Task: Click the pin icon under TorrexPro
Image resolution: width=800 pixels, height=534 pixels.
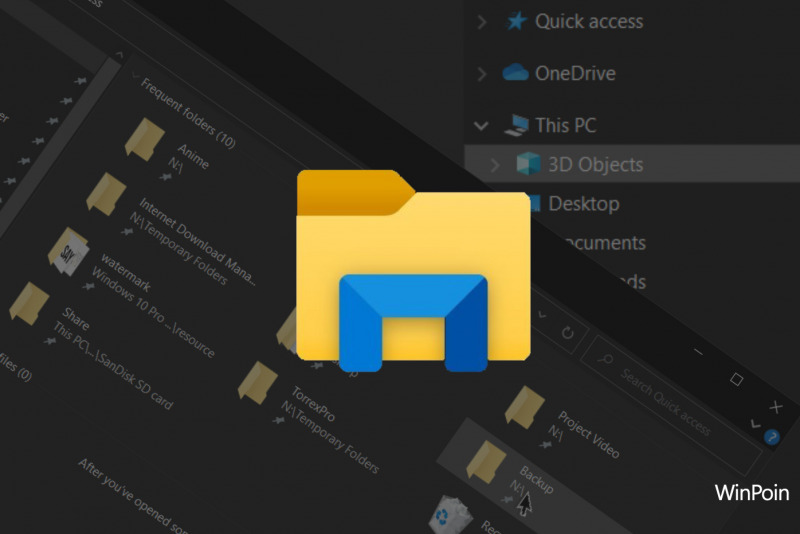Action: [x=279, y=420]
